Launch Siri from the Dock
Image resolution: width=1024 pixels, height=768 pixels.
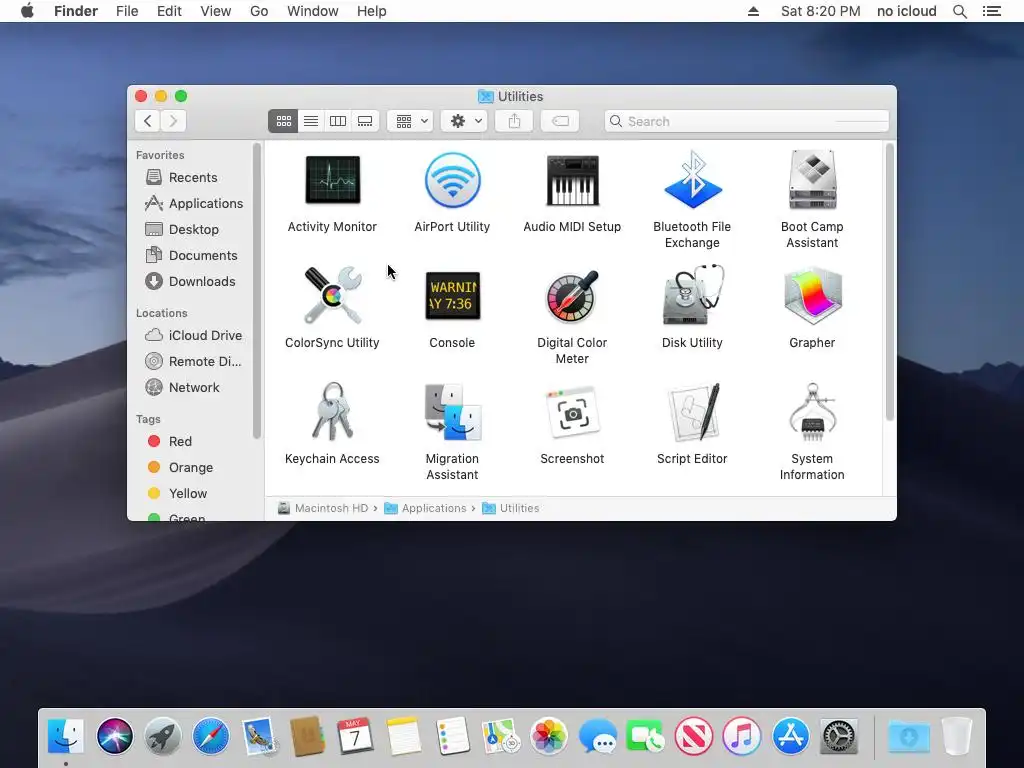(115, 736)
